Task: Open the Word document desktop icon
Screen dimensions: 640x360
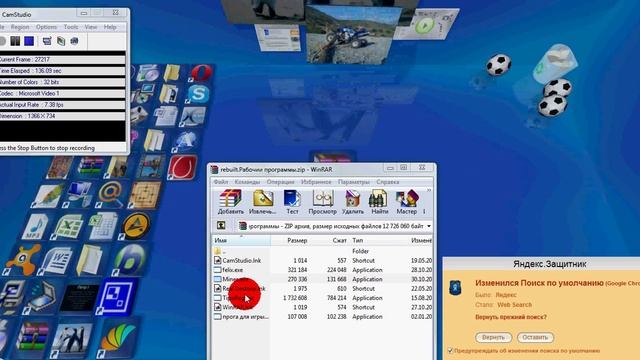Action: click(x=57, y=260)
